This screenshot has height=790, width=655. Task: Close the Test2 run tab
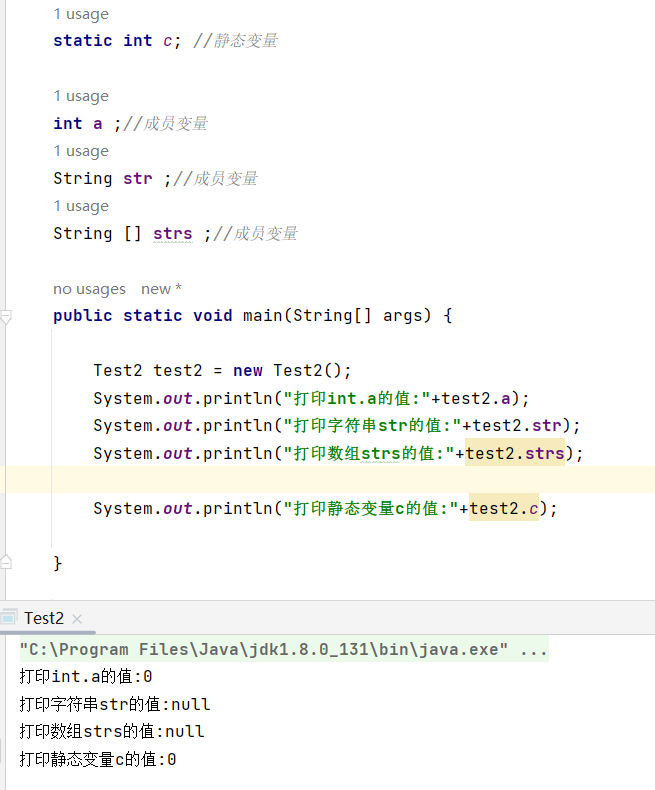(x=77, y=619)
